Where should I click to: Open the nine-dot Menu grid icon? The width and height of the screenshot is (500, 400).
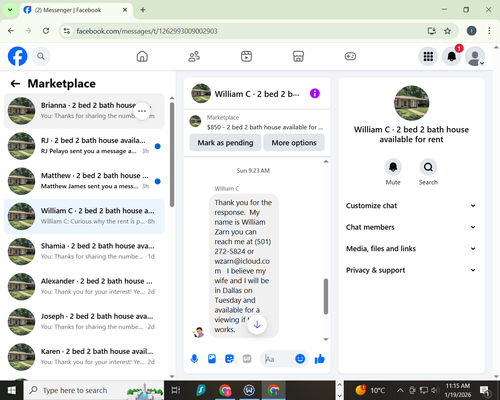(x=428, y=56)
